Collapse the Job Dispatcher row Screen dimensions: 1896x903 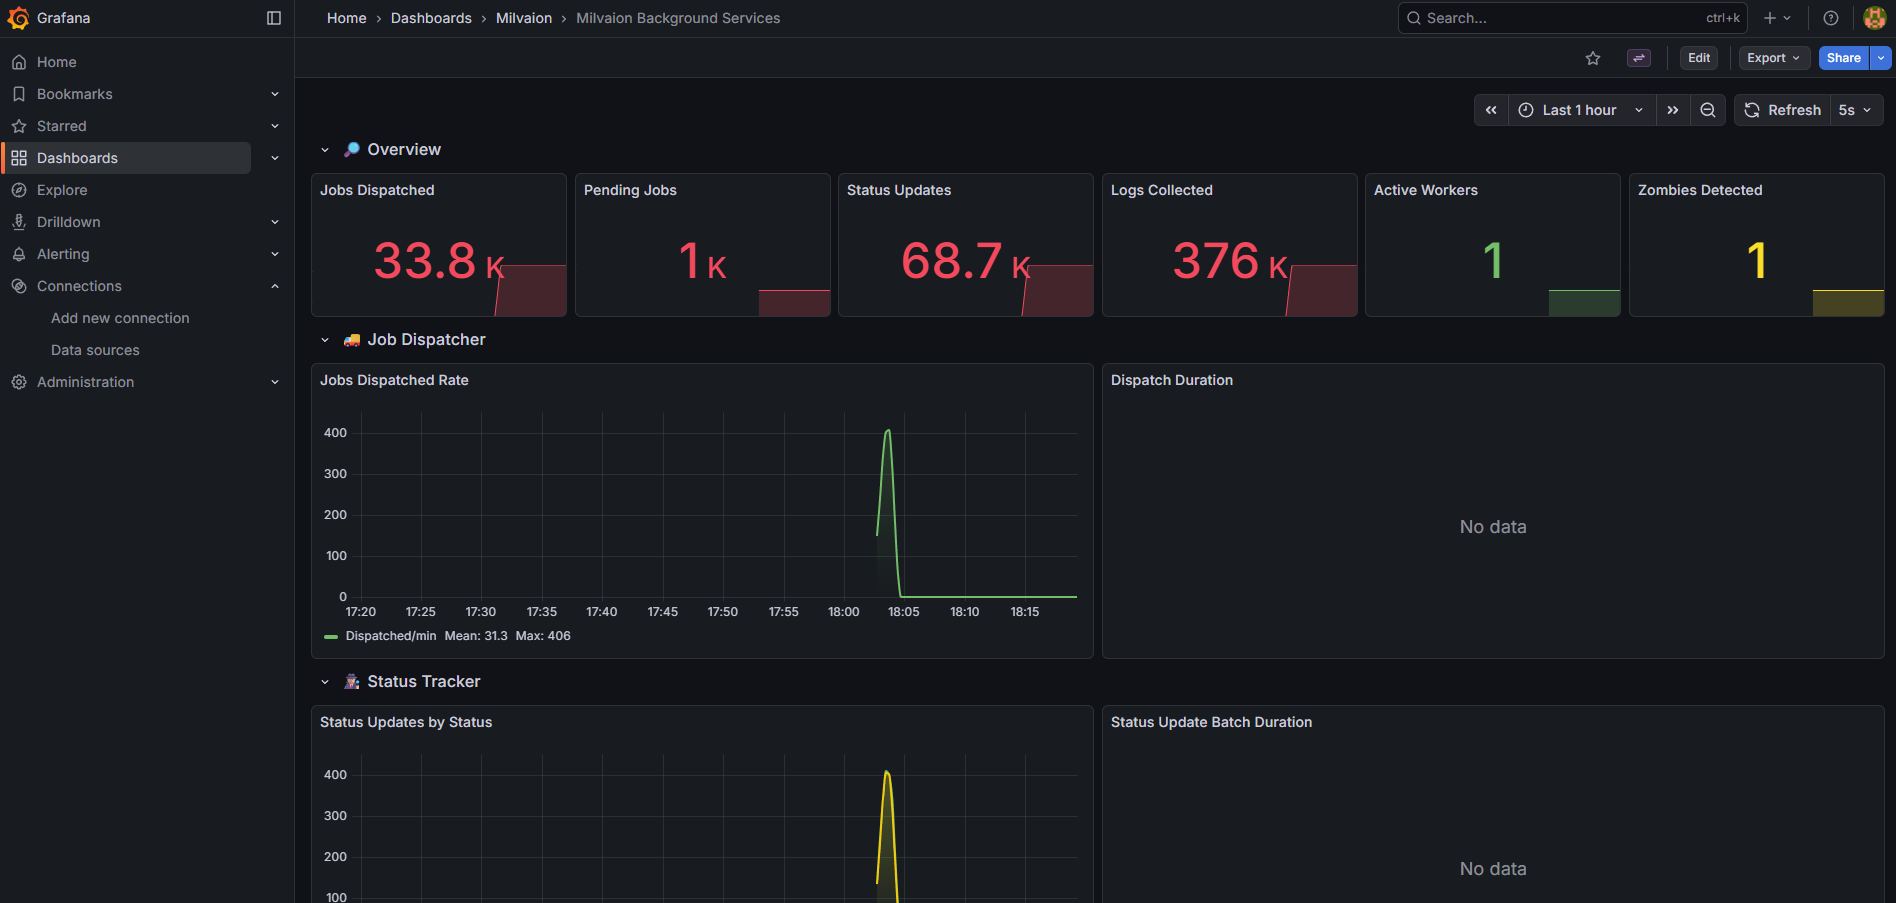[x=325, y=340]
